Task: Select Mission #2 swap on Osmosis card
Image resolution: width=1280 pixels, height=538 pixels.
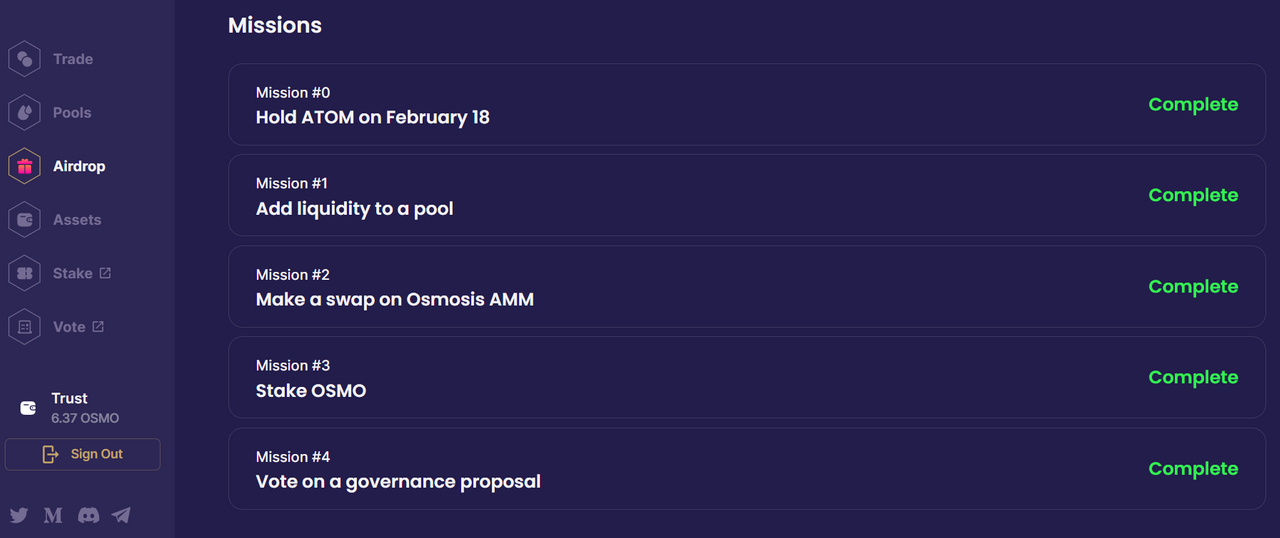Action: (x=747, y=286)
